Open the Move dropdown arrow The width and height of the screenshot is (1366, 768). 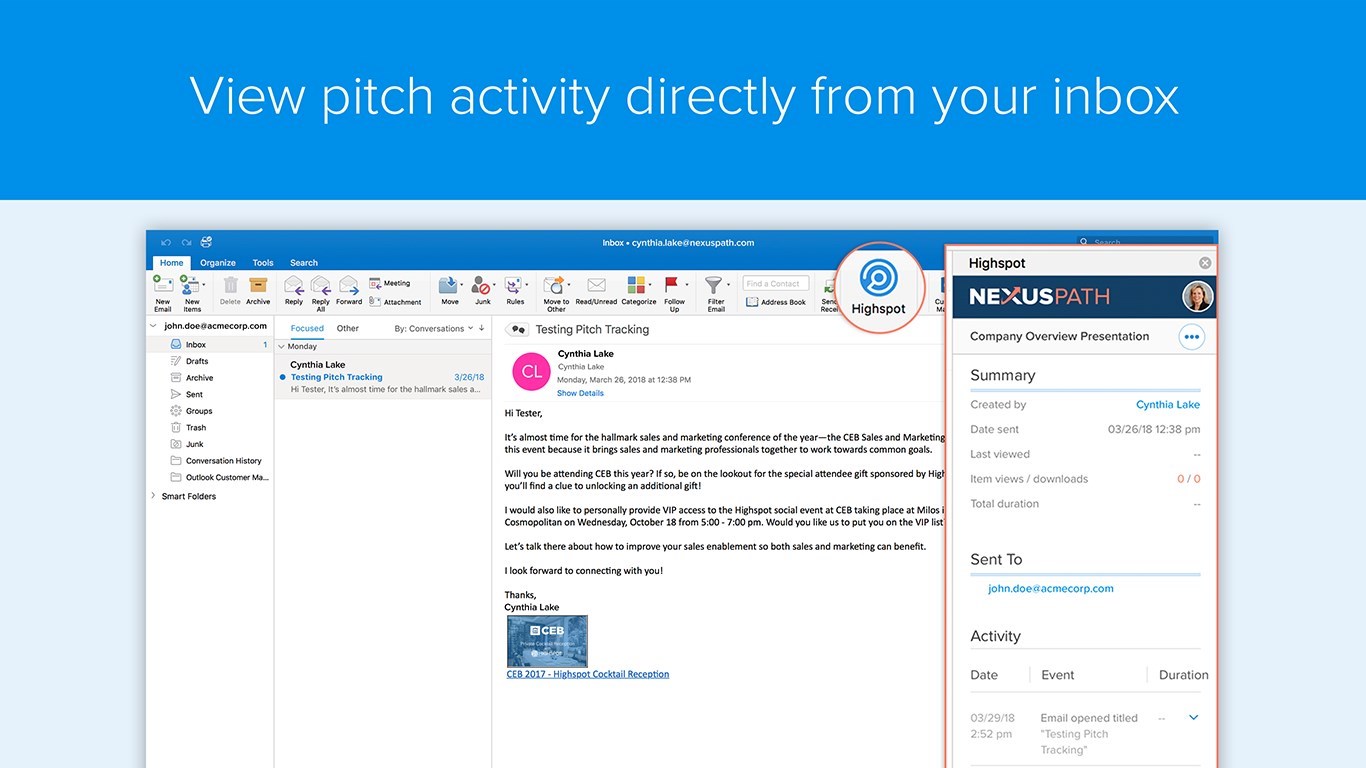point(461,286)
